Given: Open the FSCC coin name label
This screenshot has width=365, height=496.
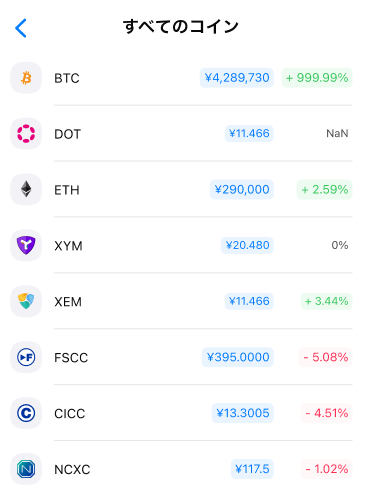Looking at the screenshot, I should pos(71,358).
